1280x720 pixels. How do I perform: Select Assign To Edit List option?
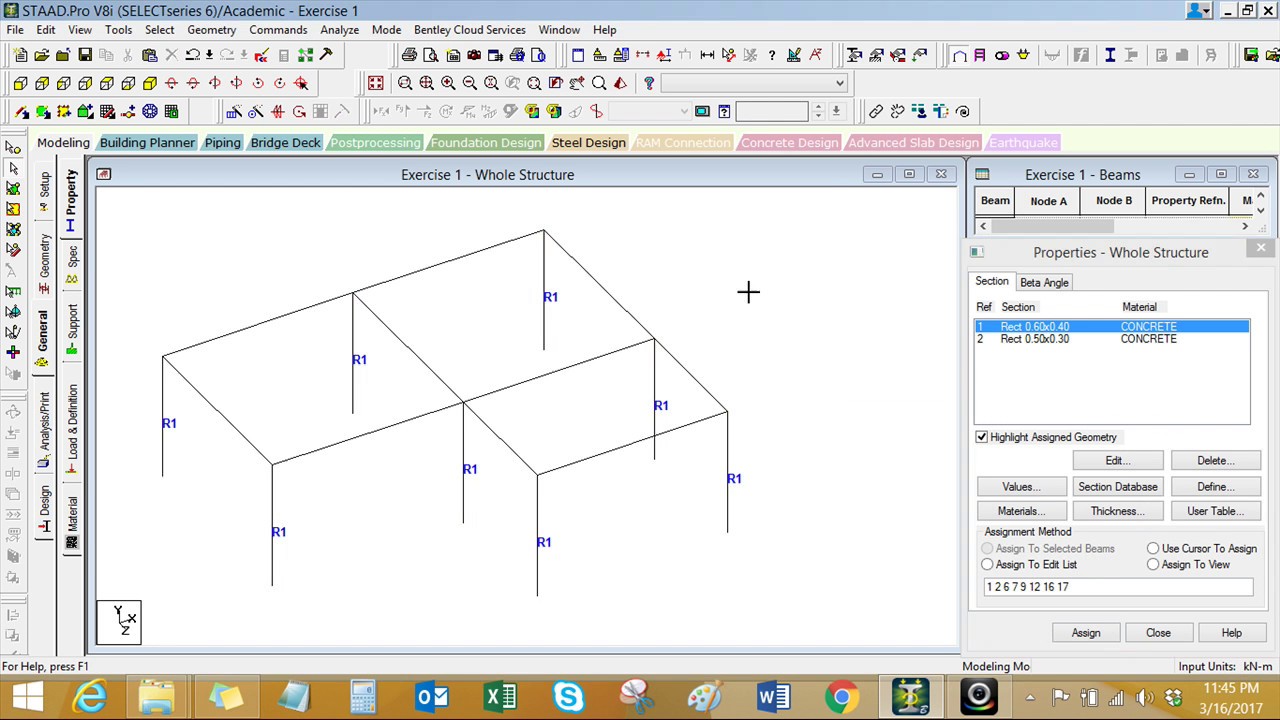(987, 564)
